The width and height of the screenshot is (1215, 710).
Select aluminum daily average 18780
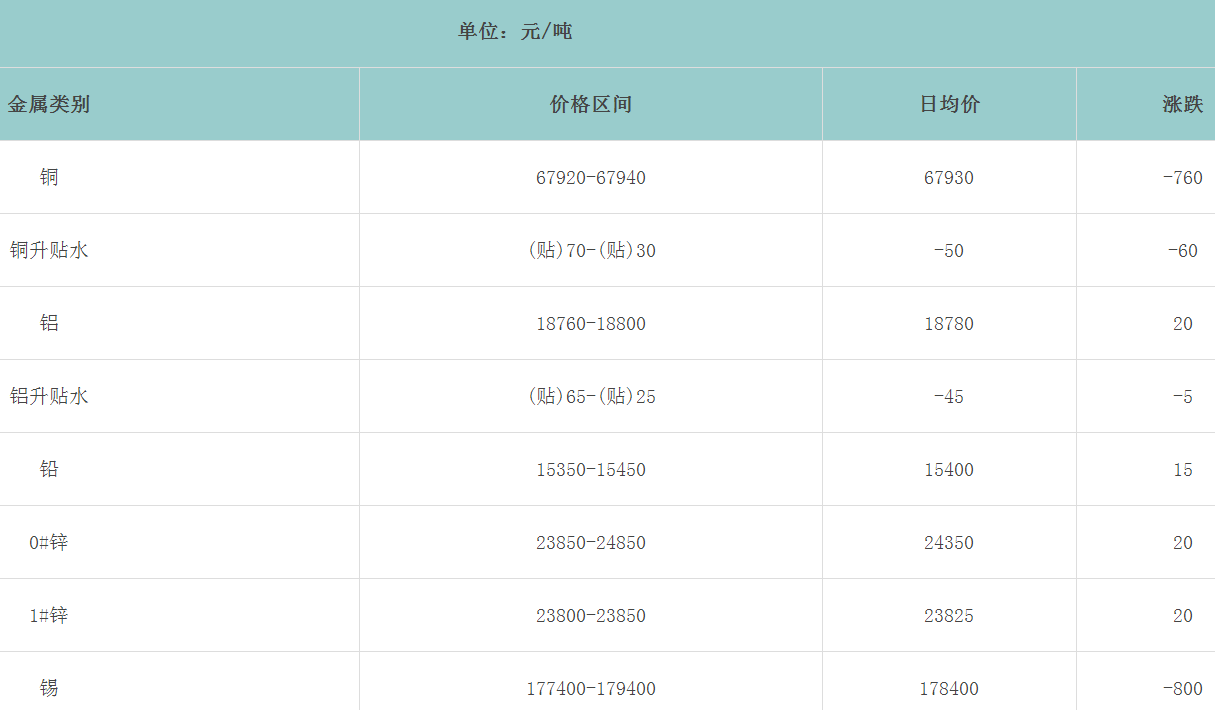pos(949,324)
